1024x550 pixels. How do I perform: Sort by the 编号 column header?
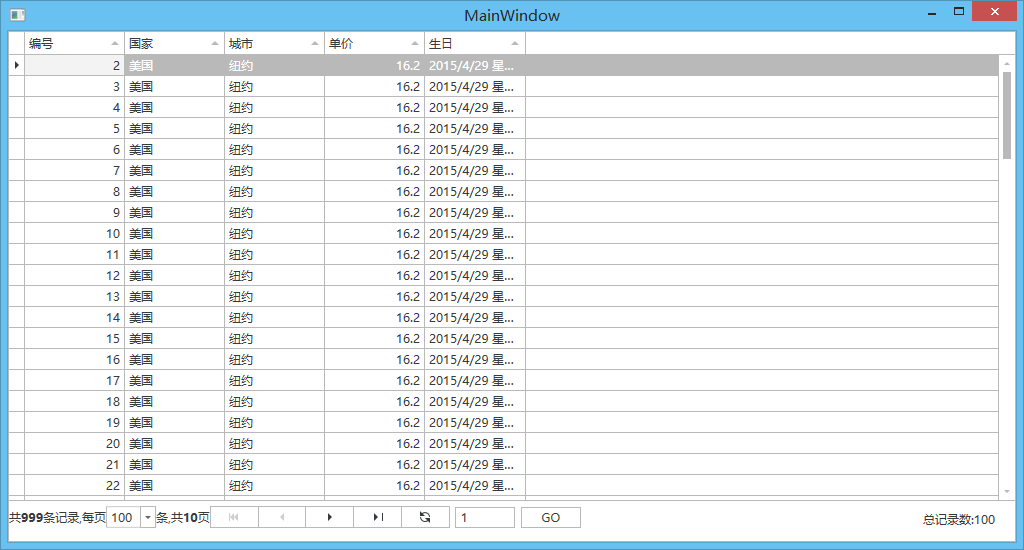point(74,44)
